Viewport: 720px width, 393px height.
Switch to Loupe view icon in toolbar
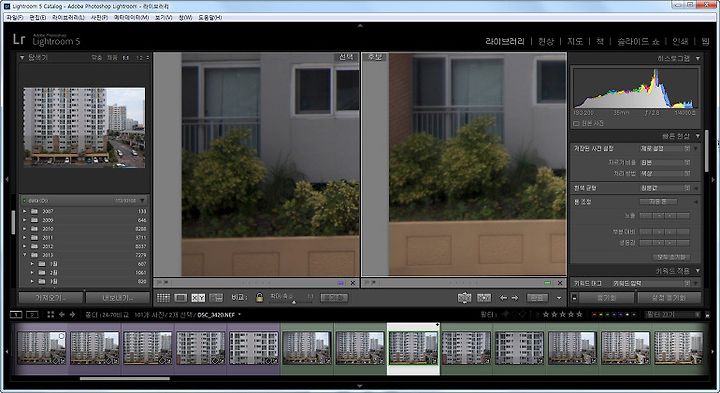tap(180, 298)
